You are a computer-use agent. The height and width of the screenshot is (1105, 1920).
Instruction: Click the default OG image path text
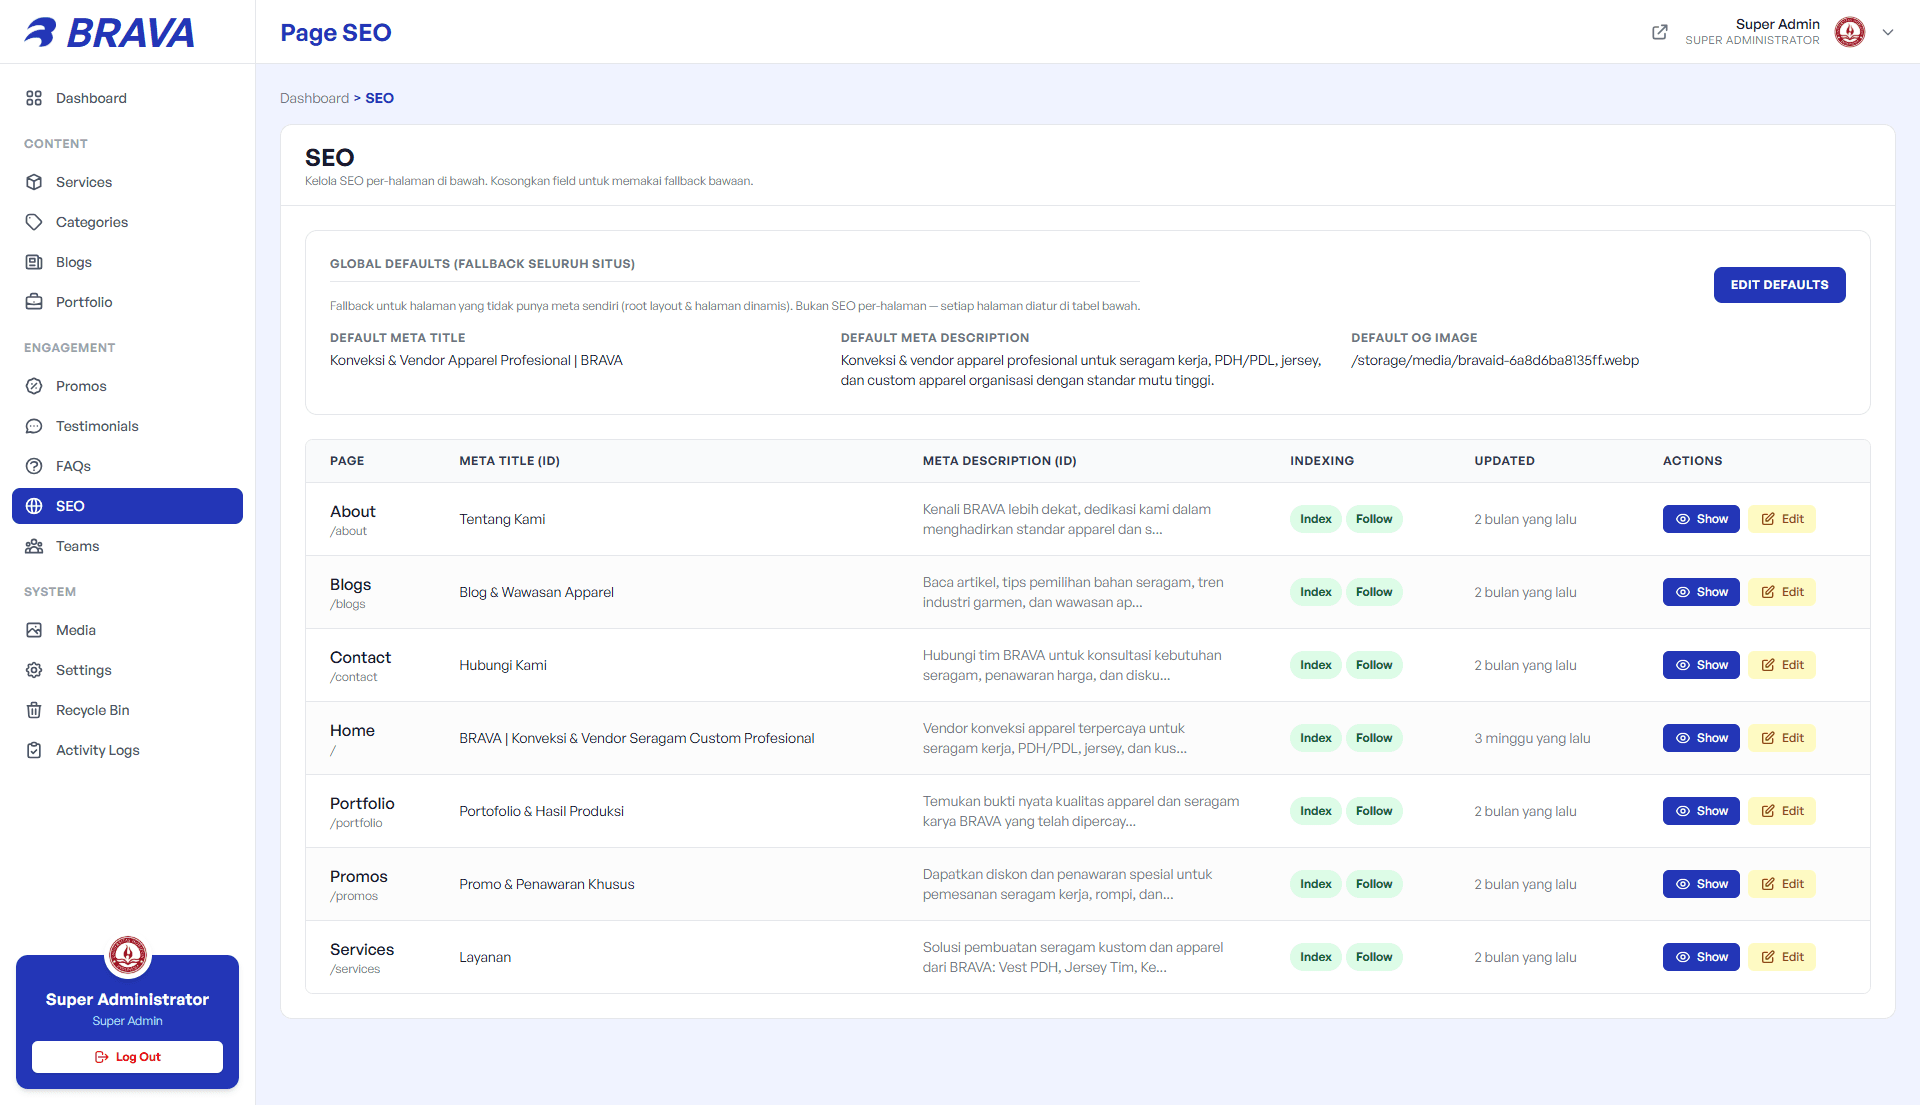1495,360
